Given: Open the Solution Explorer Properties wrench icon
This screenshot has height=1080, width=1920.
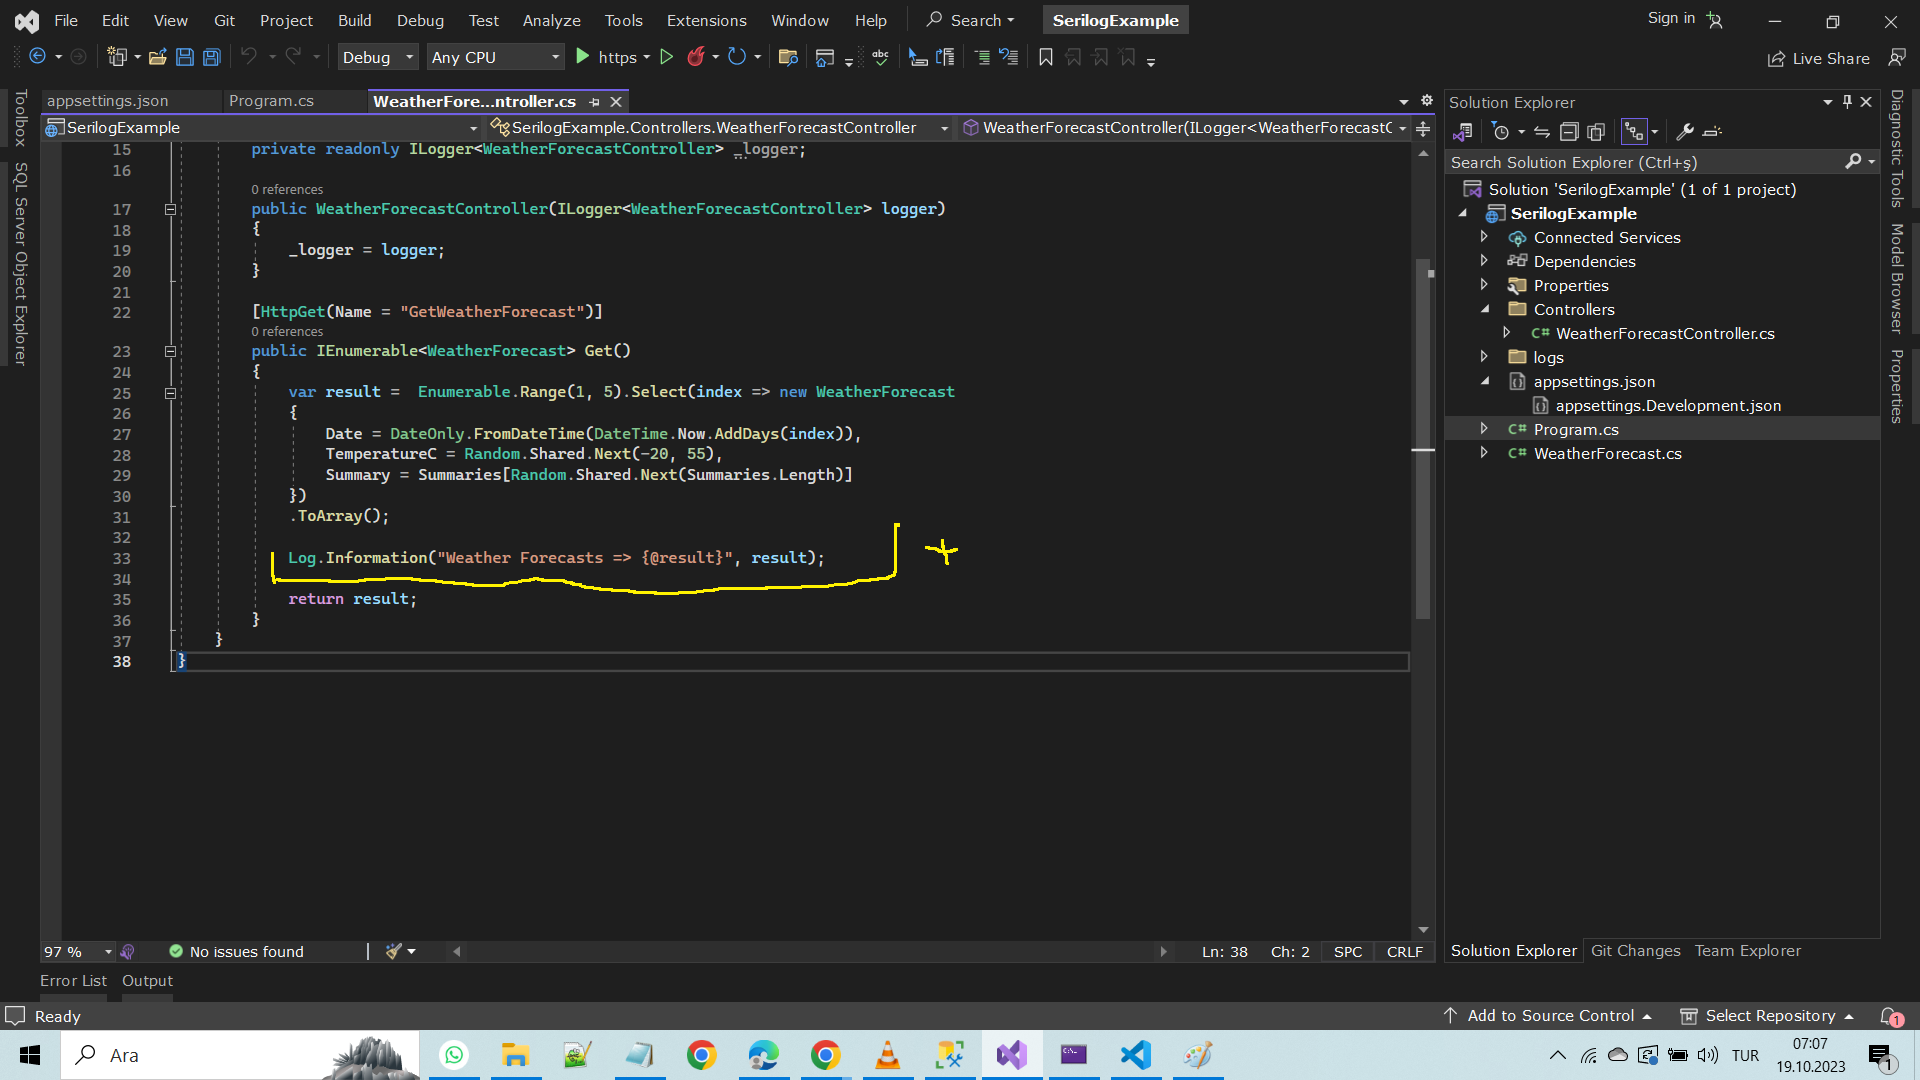Looking at the screenshot, I should 1685,131.
